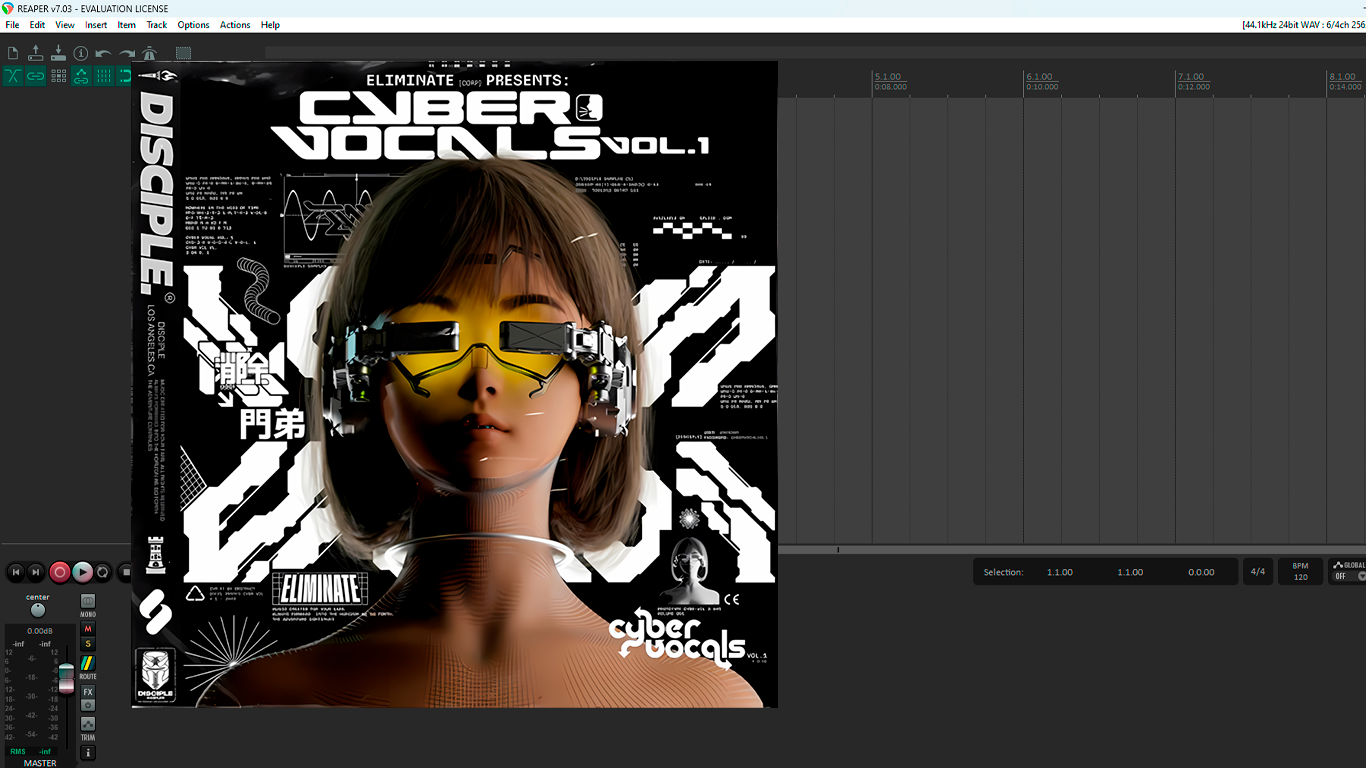Click selection start field 1.1.00
Viewport: 1366px width, 768px height.
click(1060, 572)
